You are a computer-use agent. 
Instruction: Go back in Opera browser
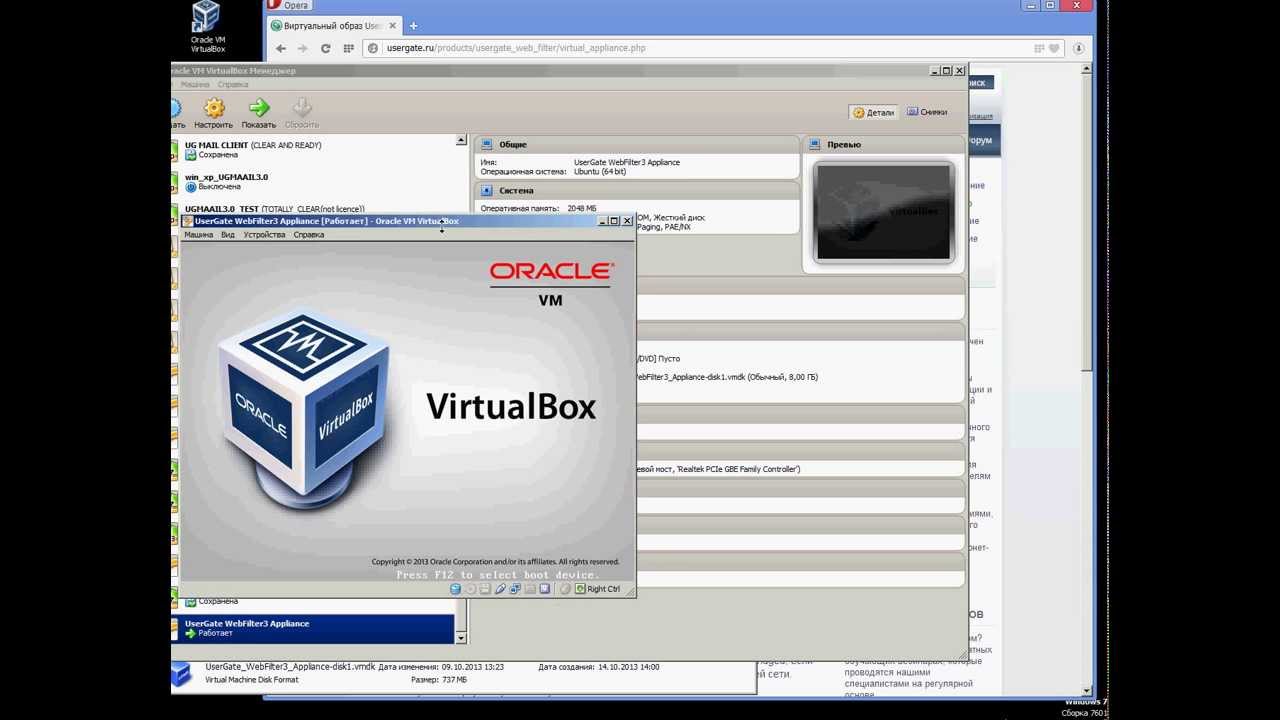click(x=281, y=48)
